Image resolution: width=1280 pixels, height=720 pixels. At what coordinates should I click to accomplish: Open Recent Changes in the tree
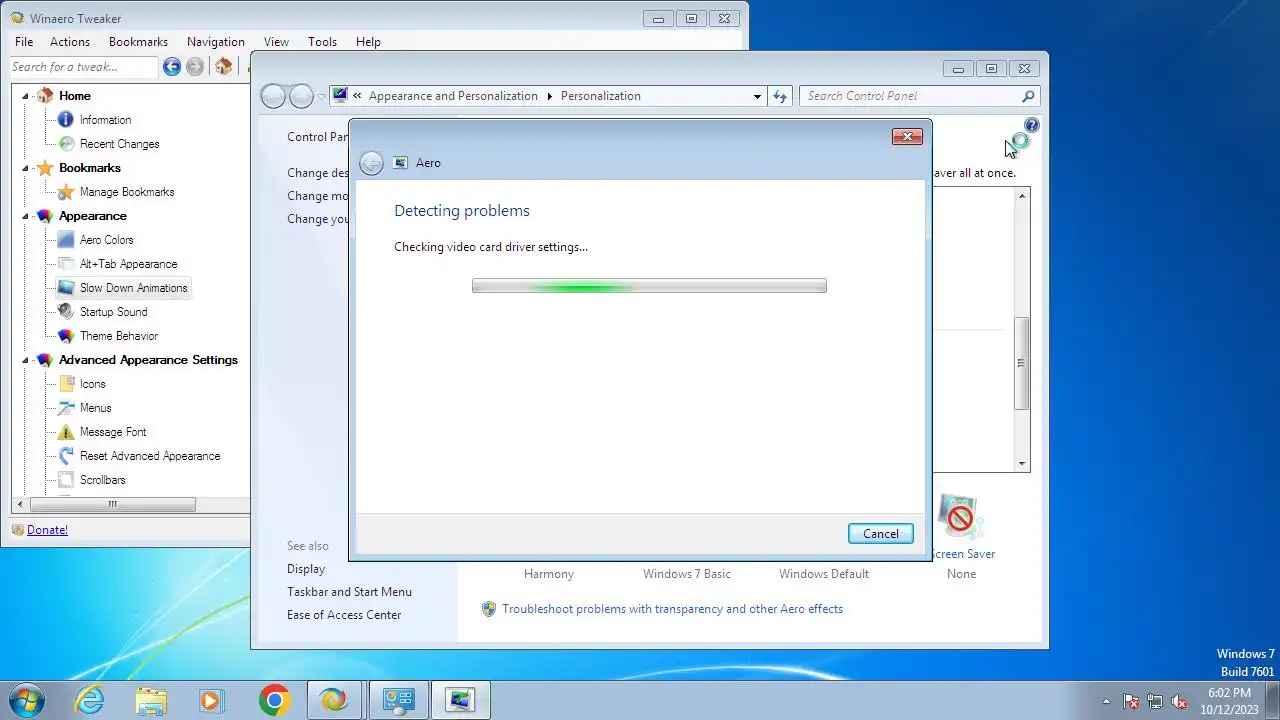click(x=119, y=144)
